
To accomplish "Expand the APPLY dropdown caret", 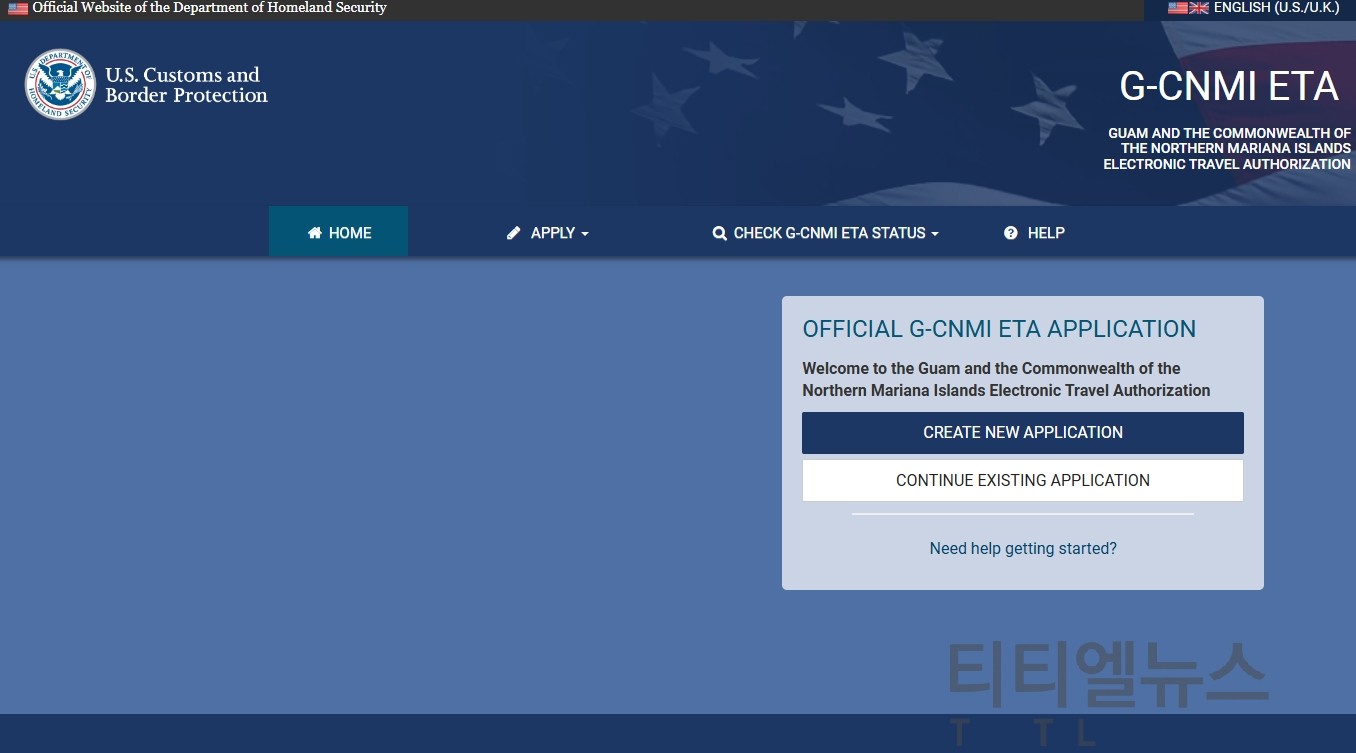I will 585,234.
